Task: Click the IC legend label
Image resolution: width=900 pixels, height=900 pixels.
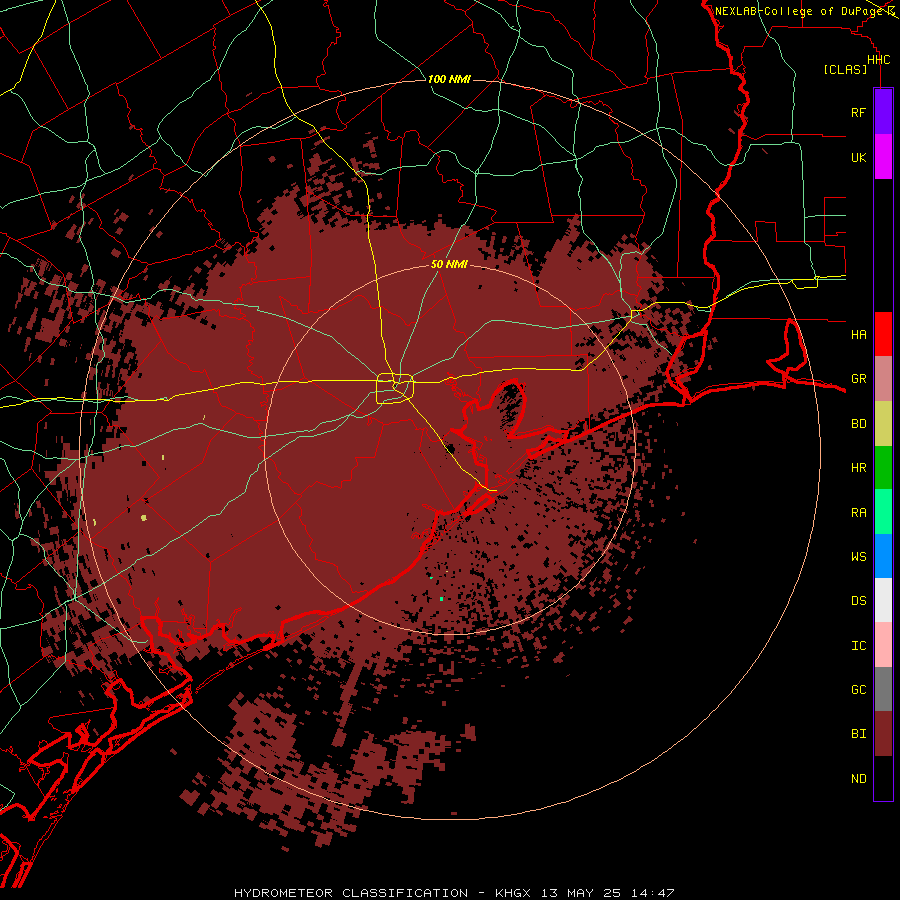Action: coord(858,646)
